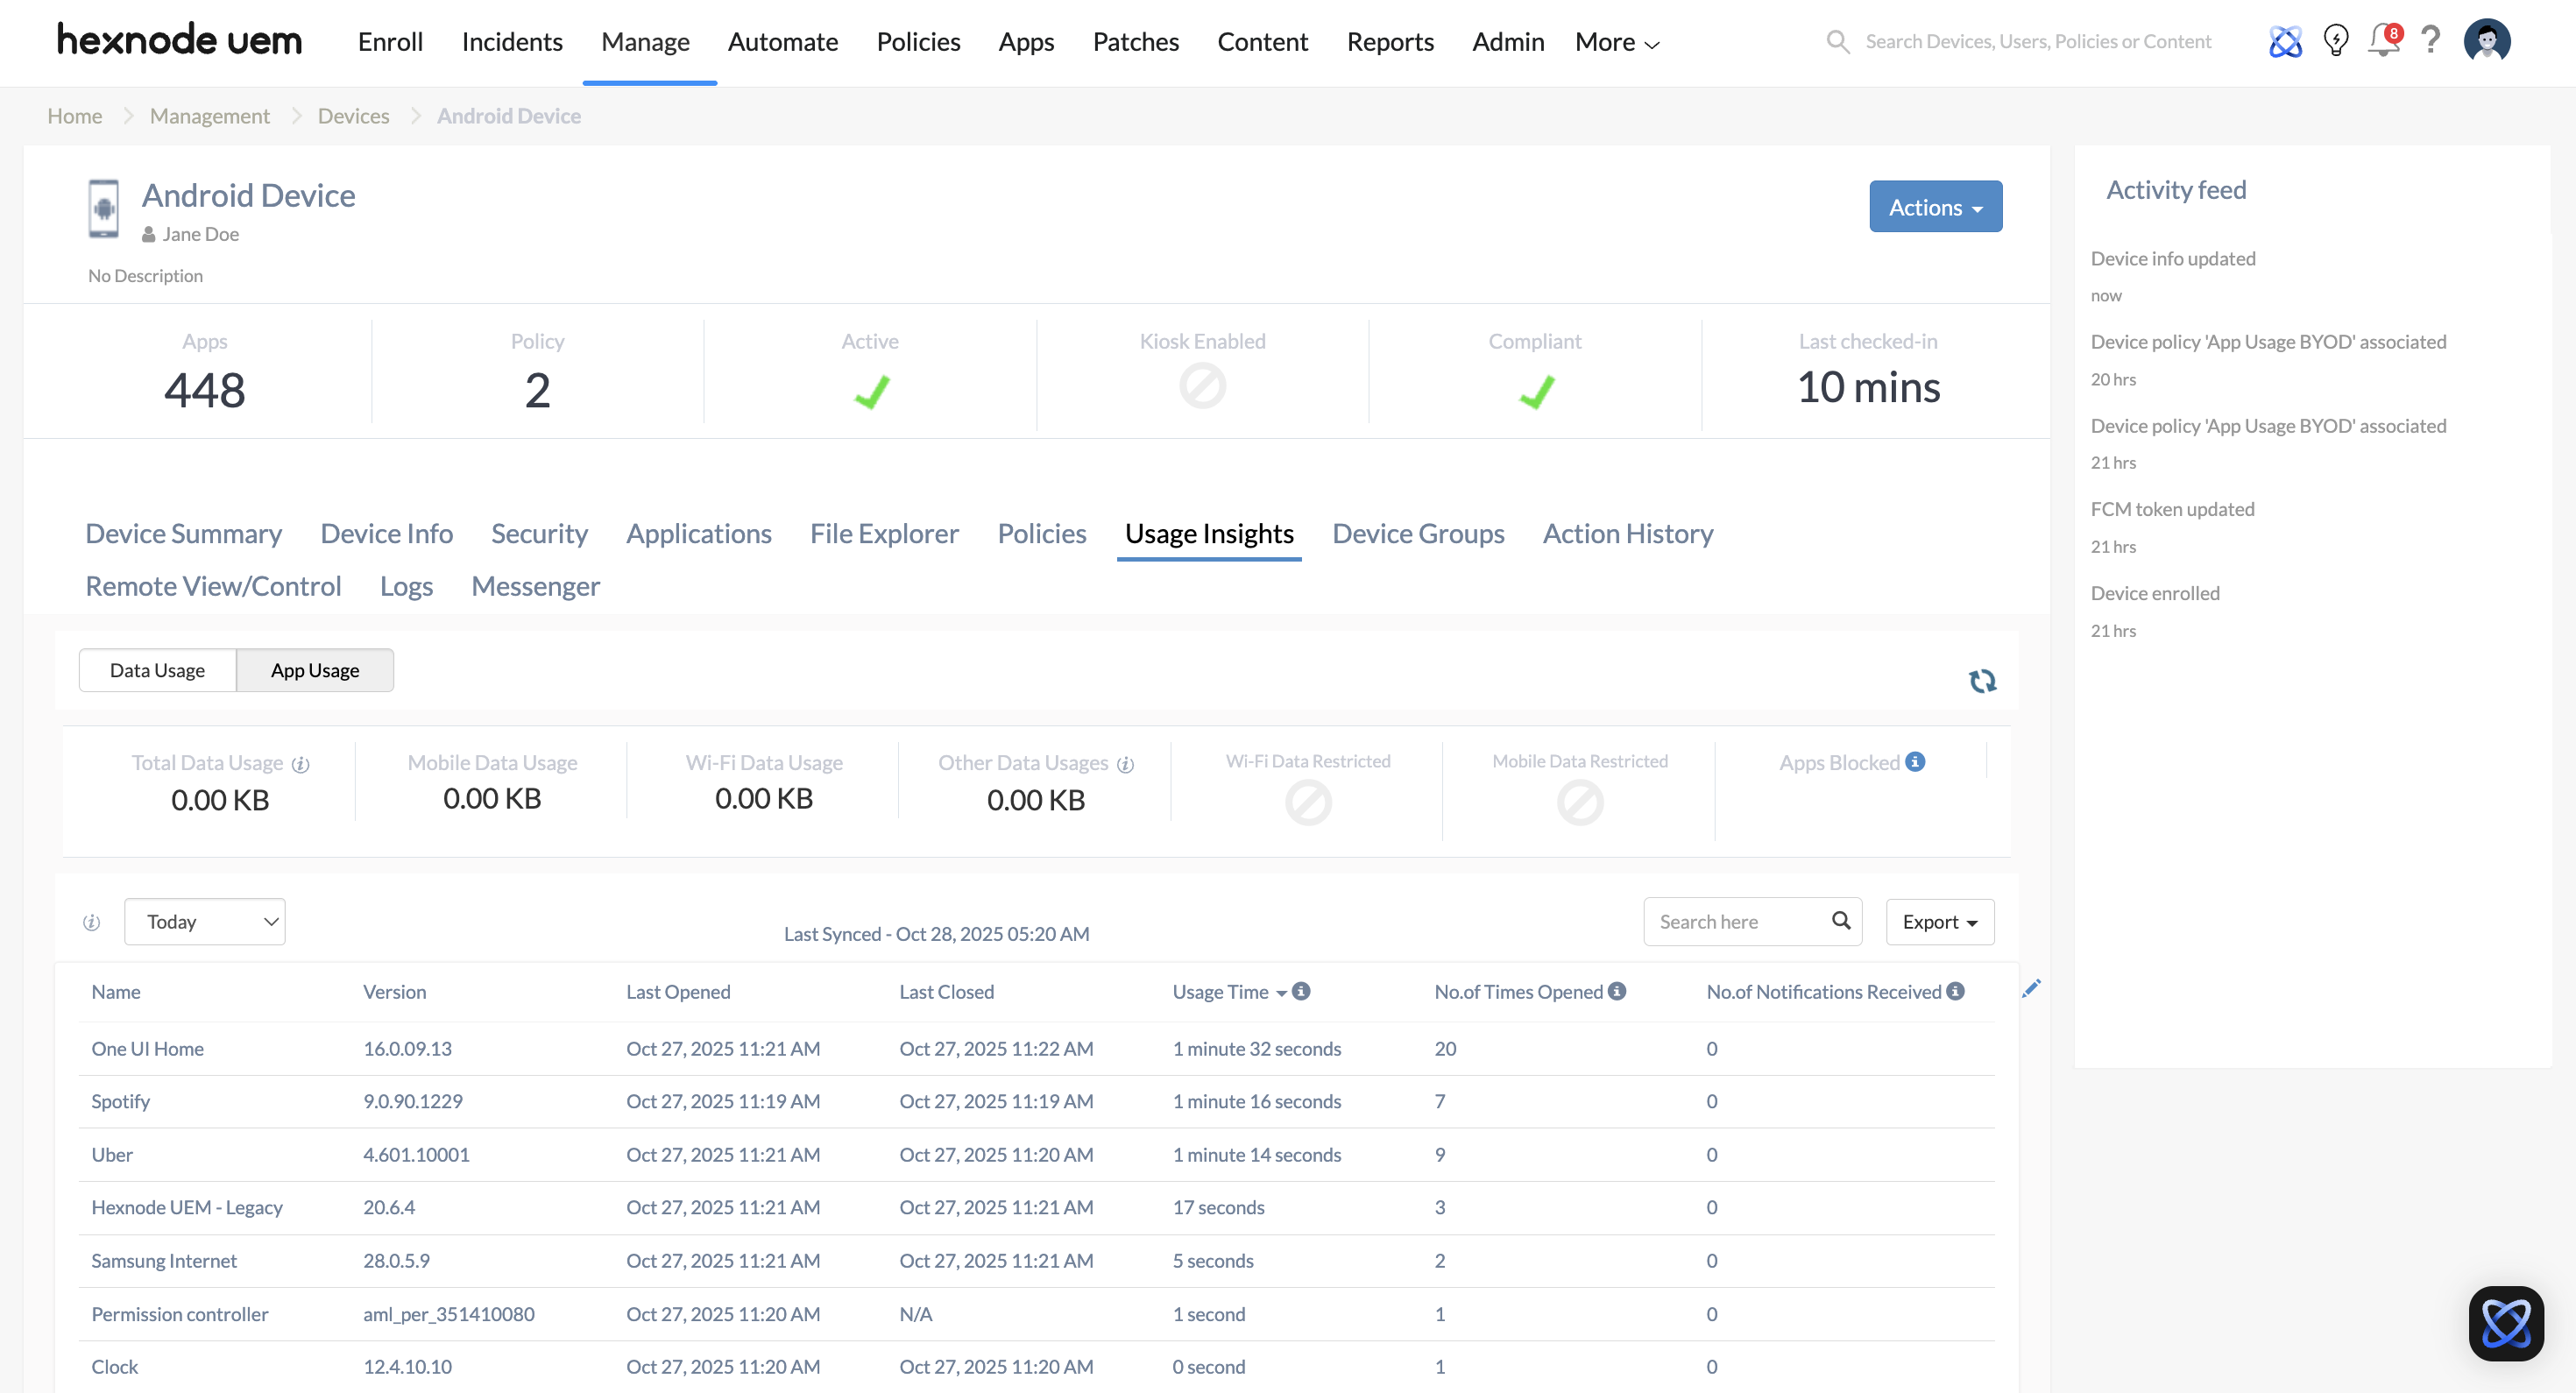Click the search magnifier in table search
Viewport: 2576px width, 1393px height.
pos(1841,921)
